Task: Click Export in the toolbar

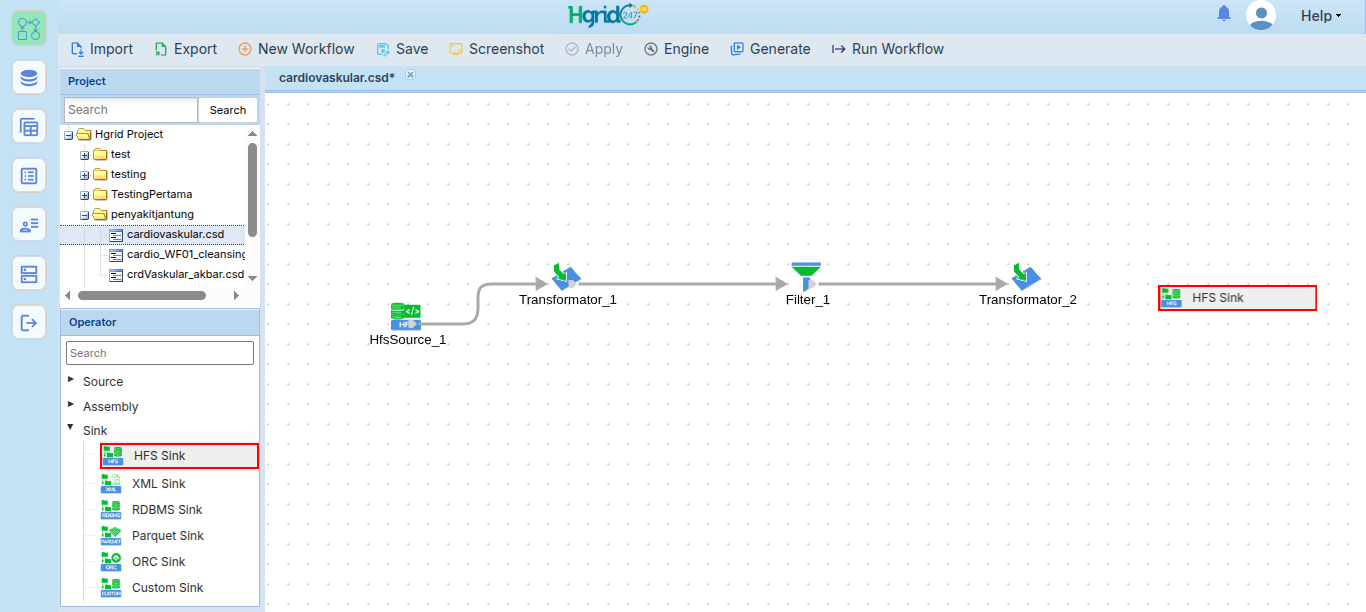Action: click(186, 49)
